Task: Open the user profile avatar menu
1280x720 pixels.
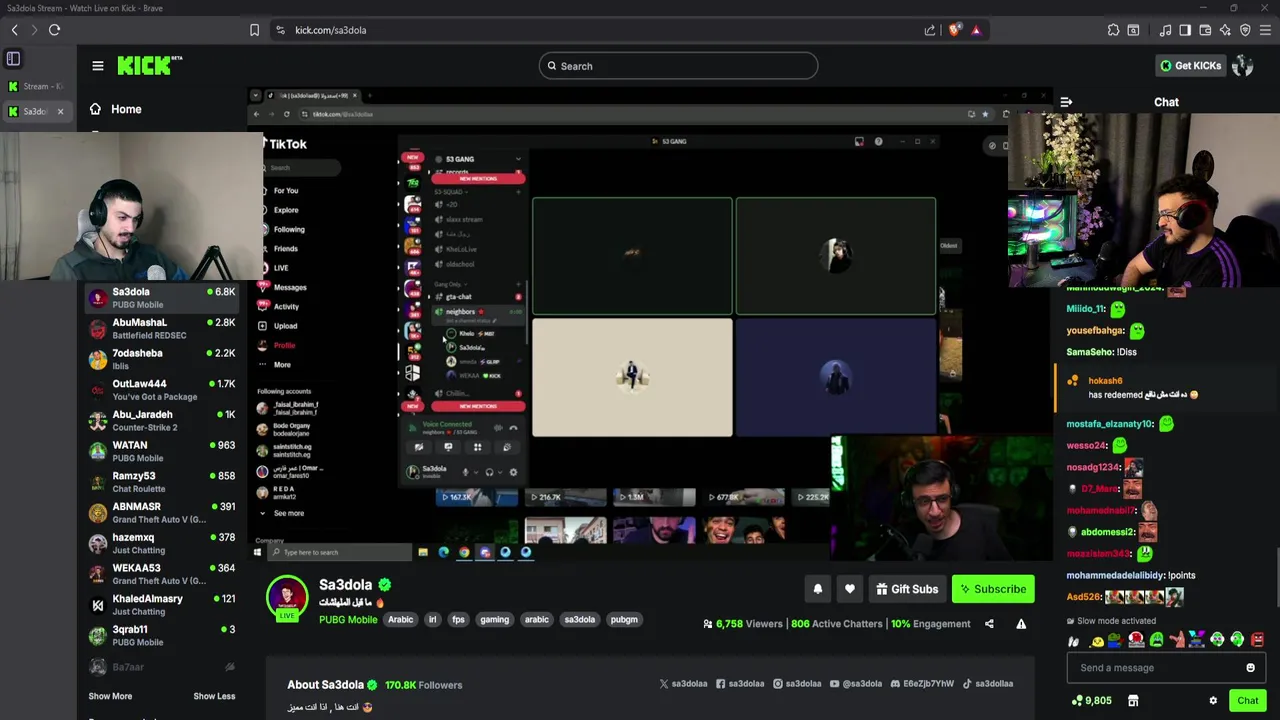Action: [1243, 66]
